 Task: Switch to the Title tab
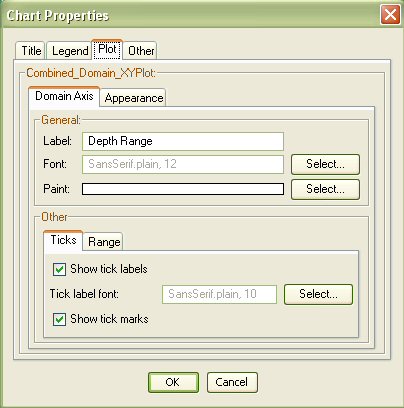click(30, 51)
